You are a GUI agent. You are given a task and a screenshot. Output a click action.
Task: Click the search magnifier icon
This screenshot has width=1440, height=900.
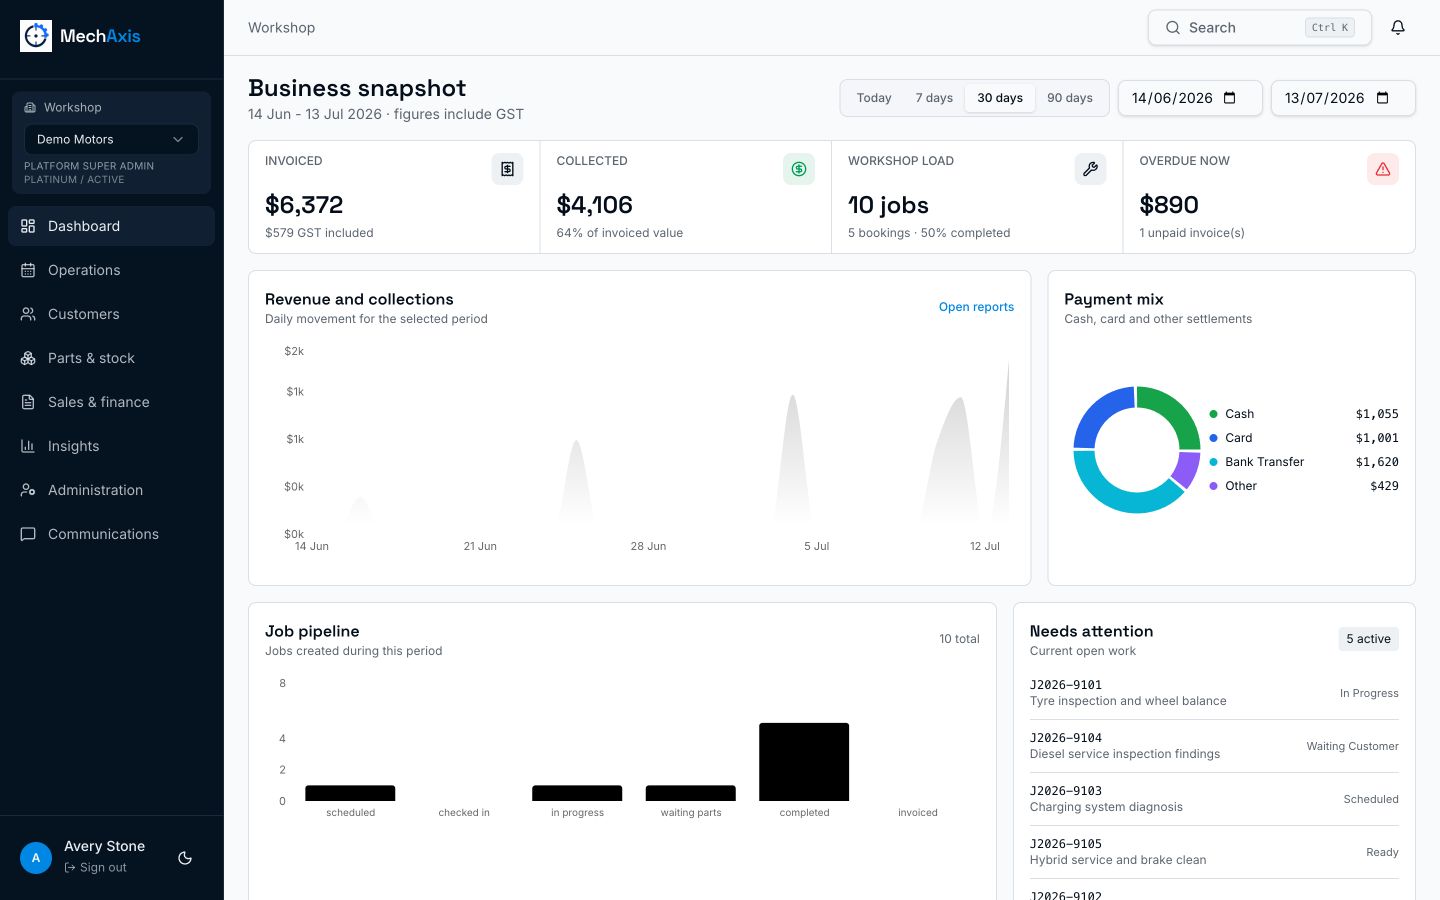[x=1173, y=28]
